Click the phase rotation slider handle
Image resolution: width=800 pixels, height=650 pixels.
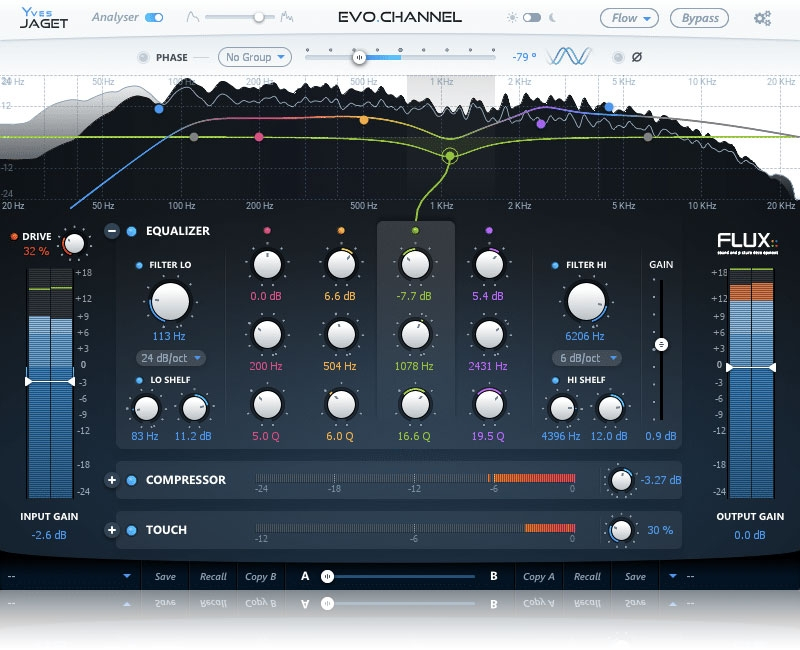359,57
